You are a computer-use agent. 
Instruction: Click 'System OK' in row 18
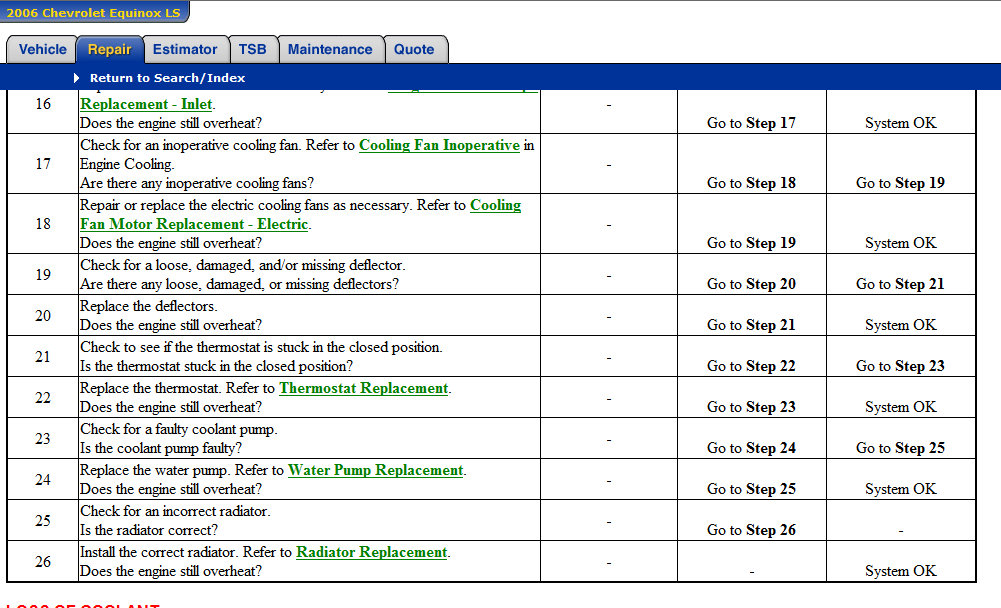click(901, 243)
